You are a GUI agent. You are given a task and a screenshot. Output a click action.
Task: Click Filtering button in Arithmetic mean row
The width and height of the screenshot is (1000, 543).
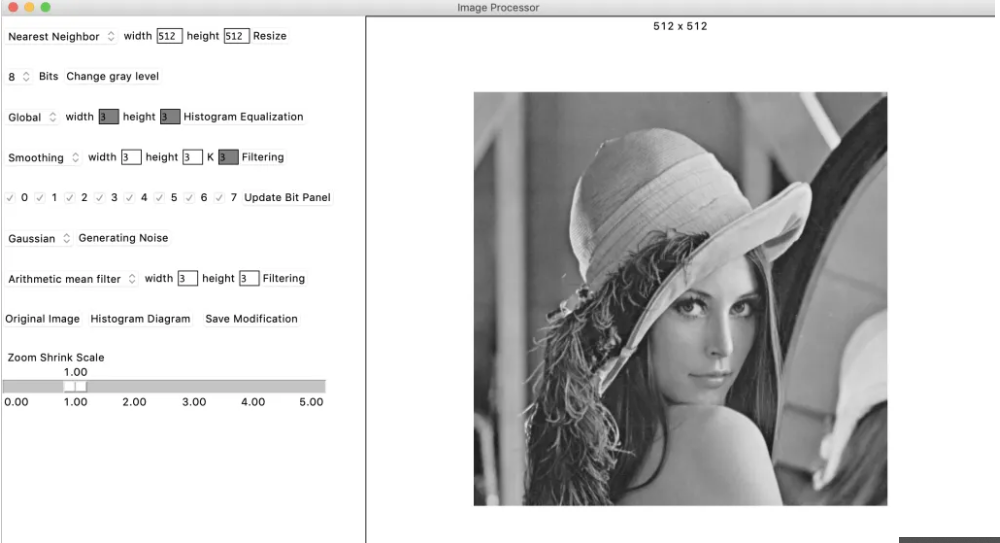(x=284, y=278)
